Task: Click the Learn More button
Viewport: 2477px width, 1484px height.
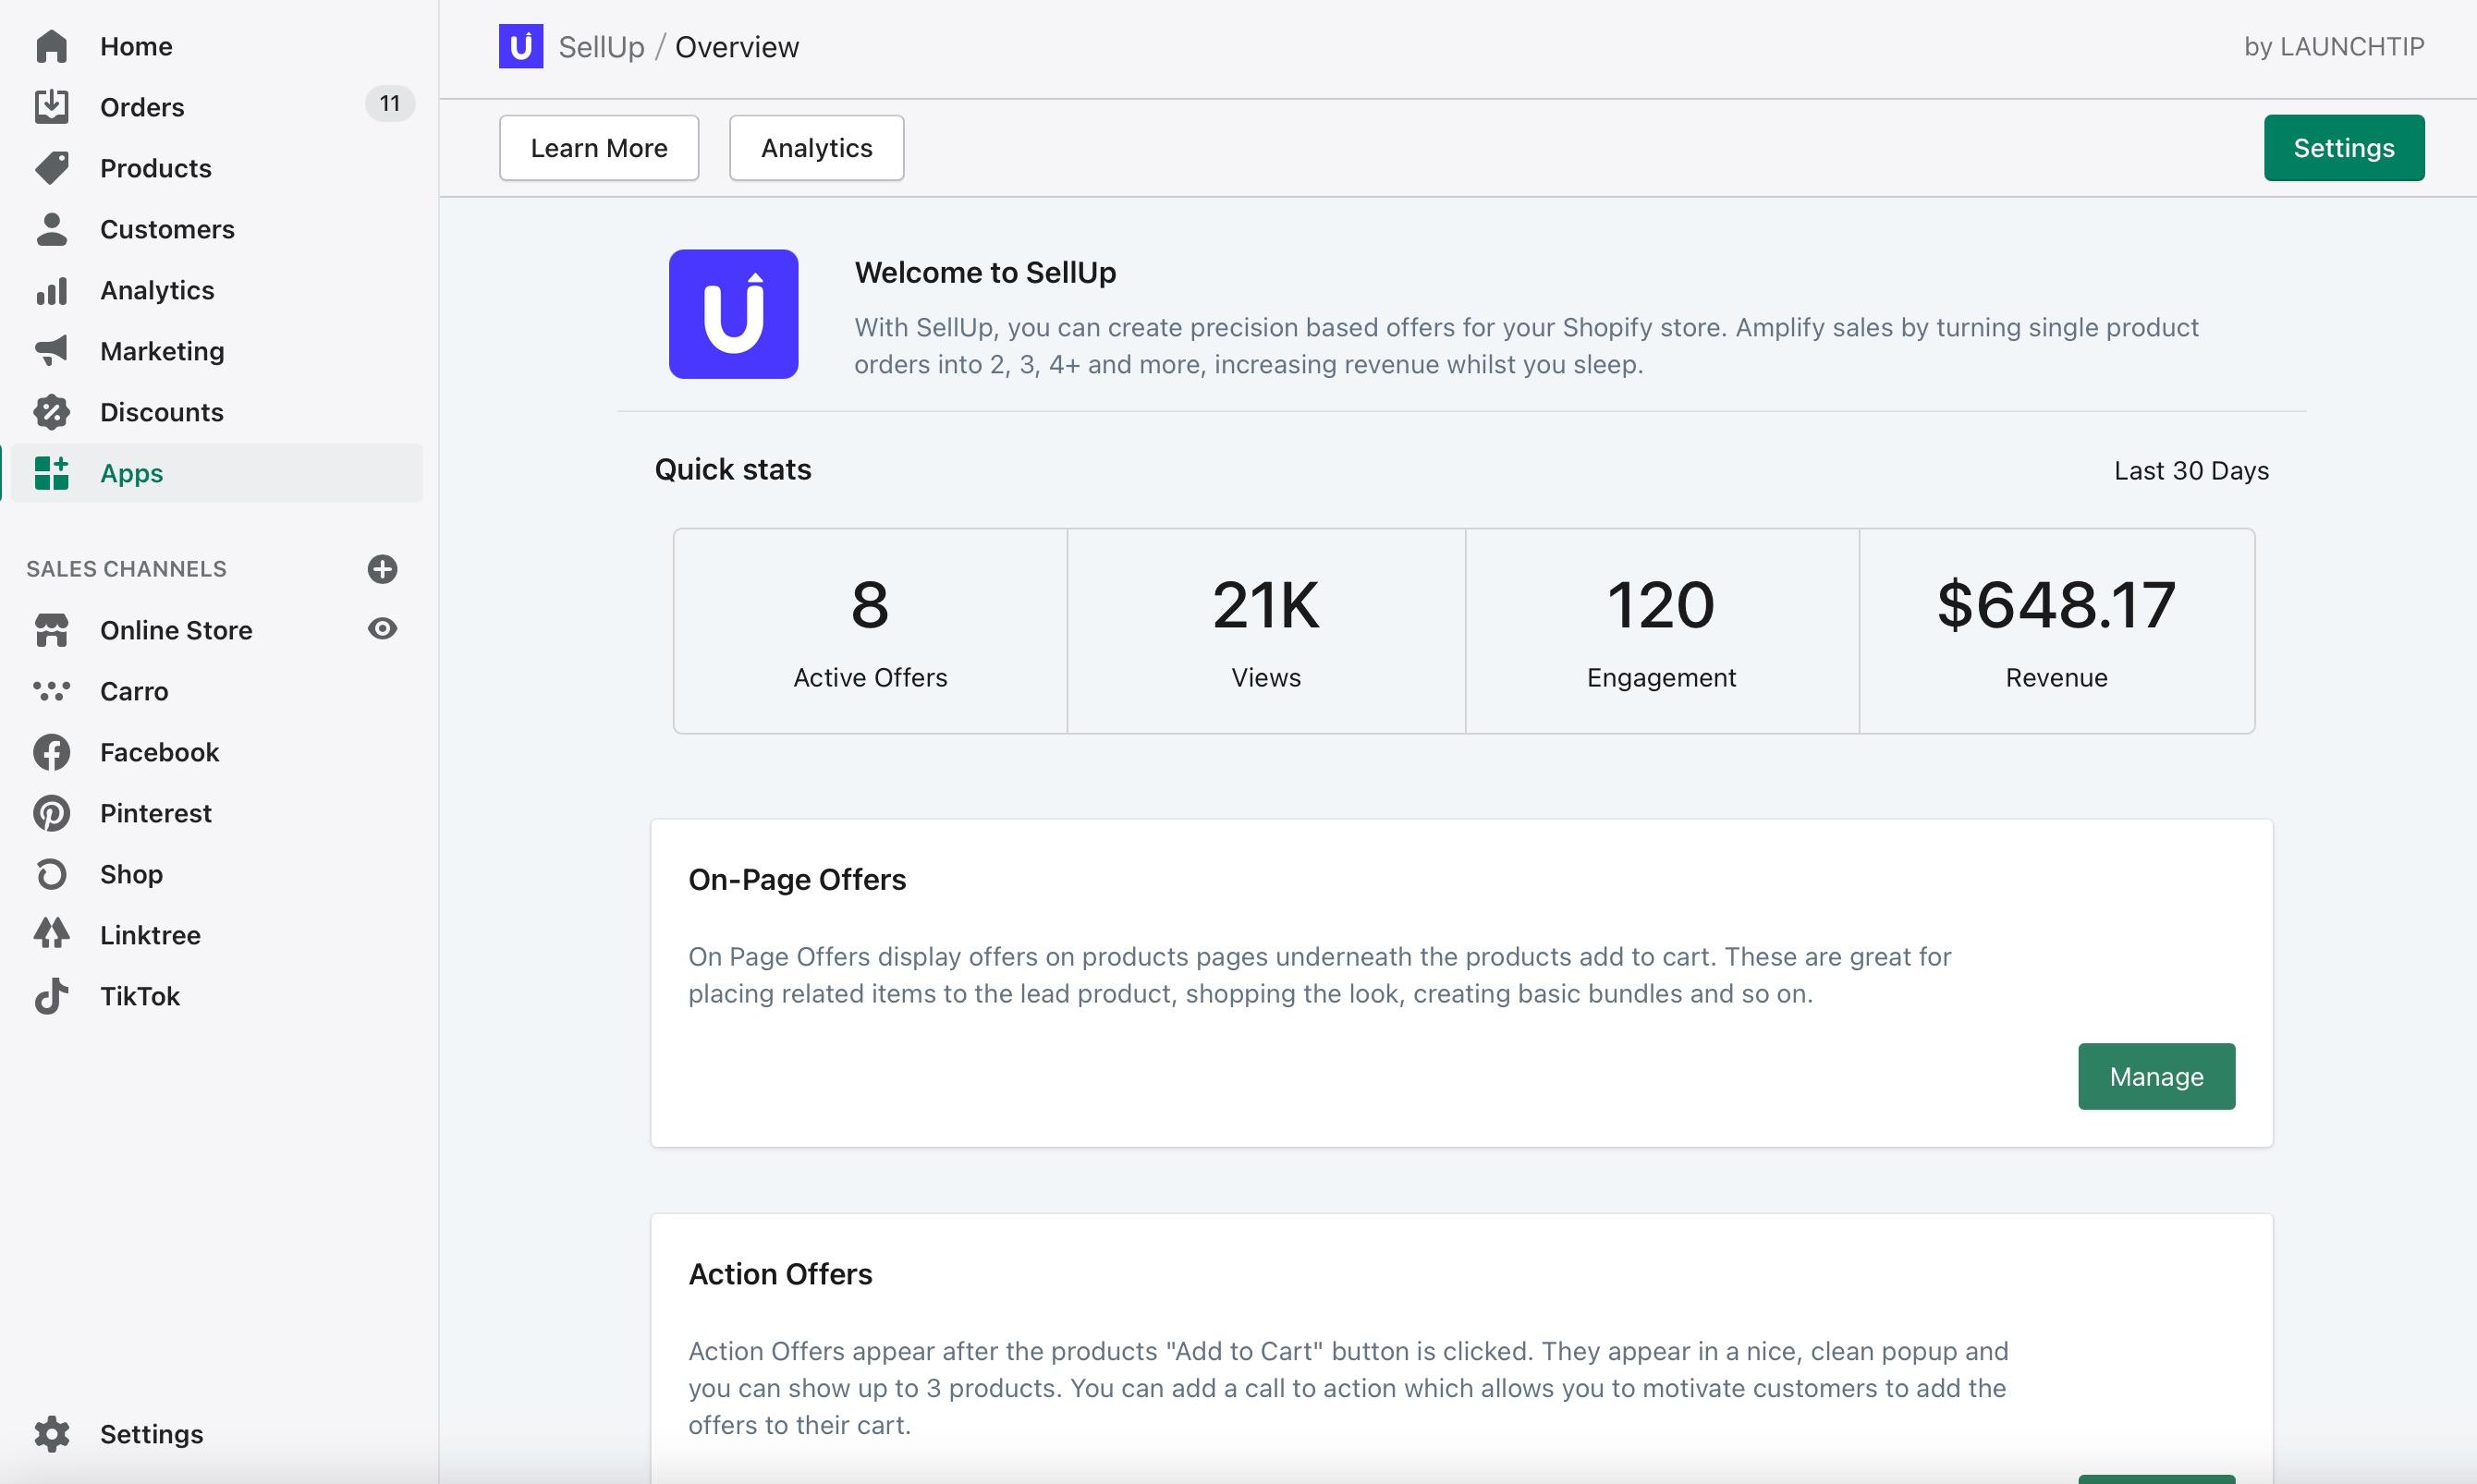Action: (599, 148)
